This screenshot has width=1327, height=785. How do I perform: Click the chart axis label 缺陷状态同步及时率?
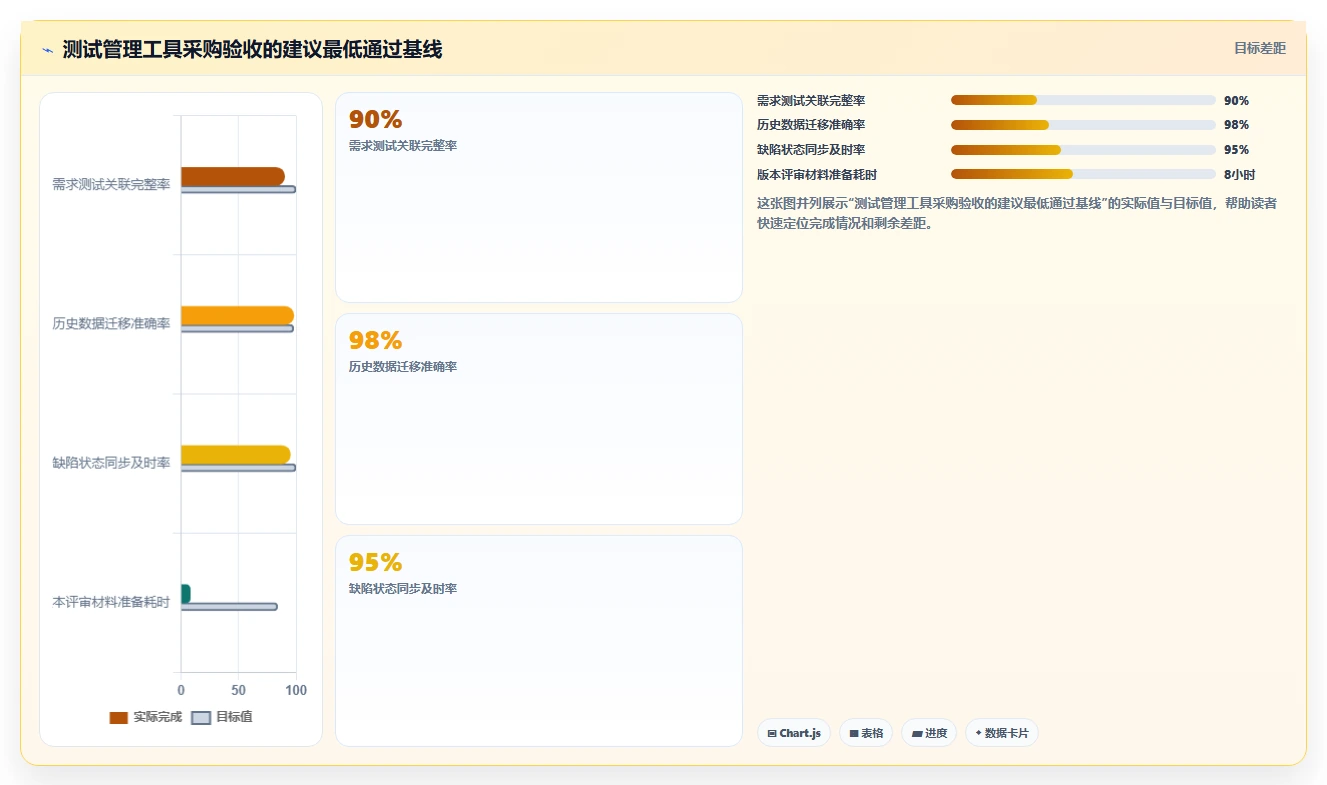click(x=111, y=463)
